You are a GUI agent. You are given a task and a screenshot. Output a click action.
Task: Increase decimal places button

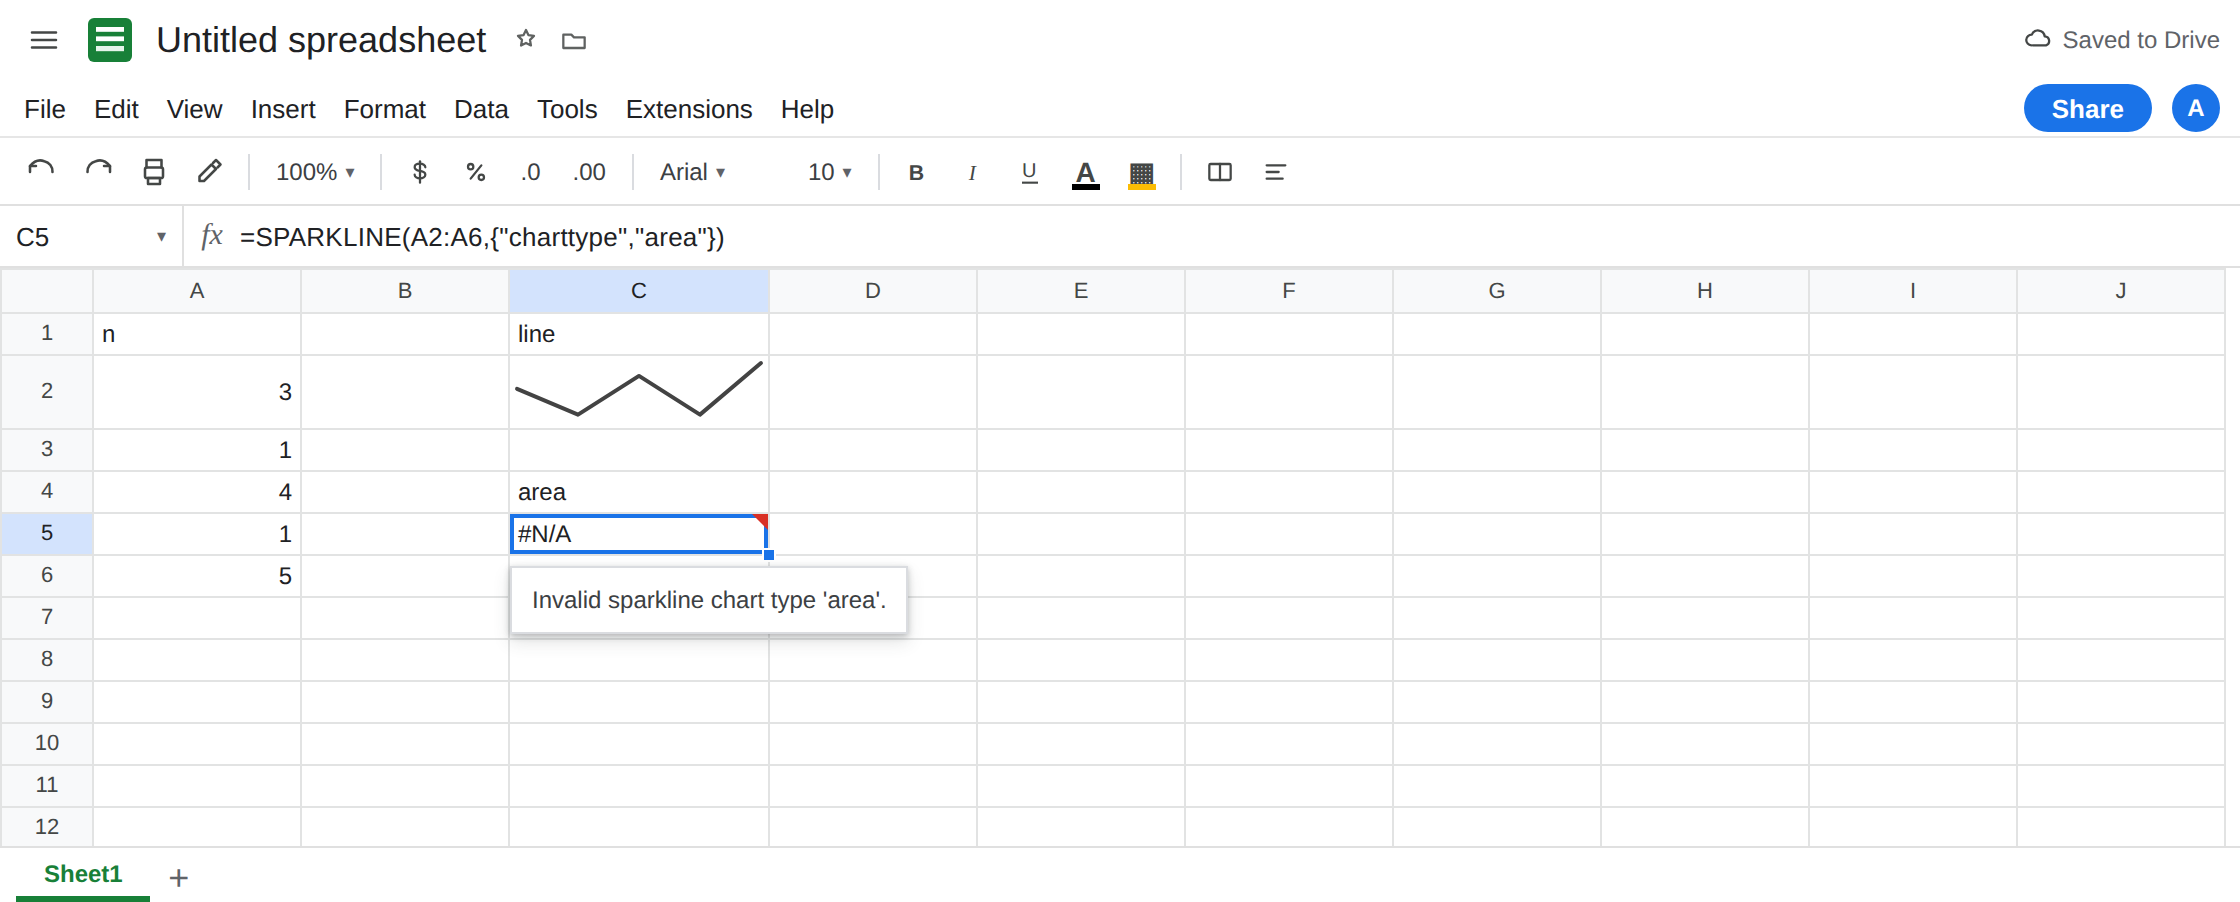(589, 172)
